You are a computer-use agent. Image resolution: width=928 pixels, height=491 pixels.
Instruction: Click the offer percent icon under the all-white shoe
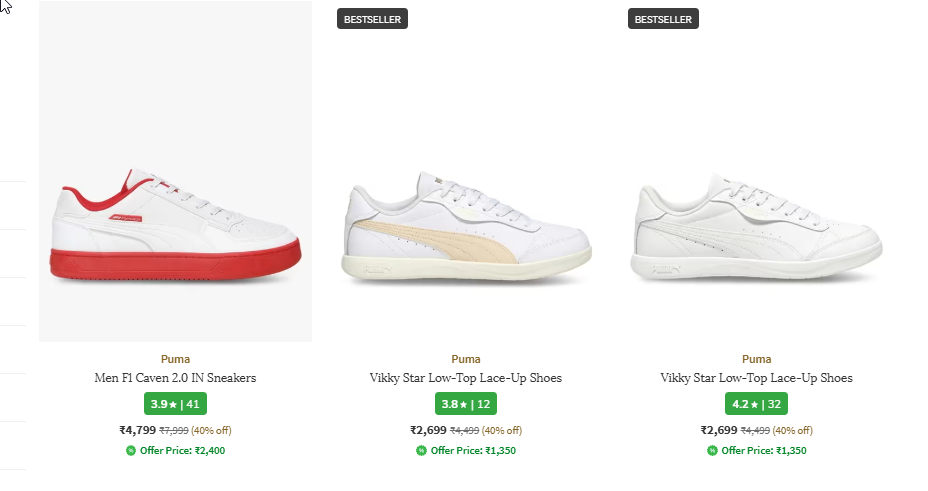(x=712, y=450)
